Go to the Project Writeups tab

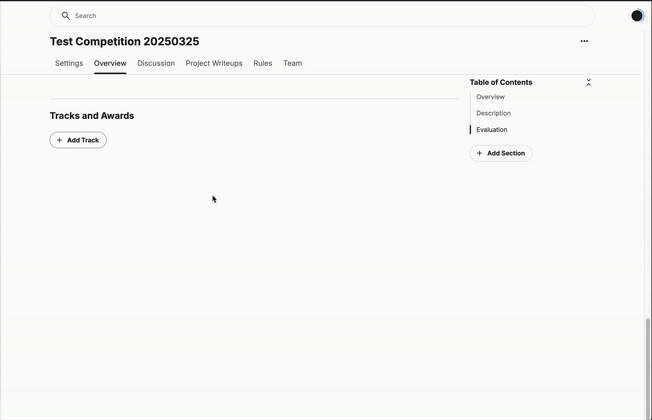tap(214, 63)
